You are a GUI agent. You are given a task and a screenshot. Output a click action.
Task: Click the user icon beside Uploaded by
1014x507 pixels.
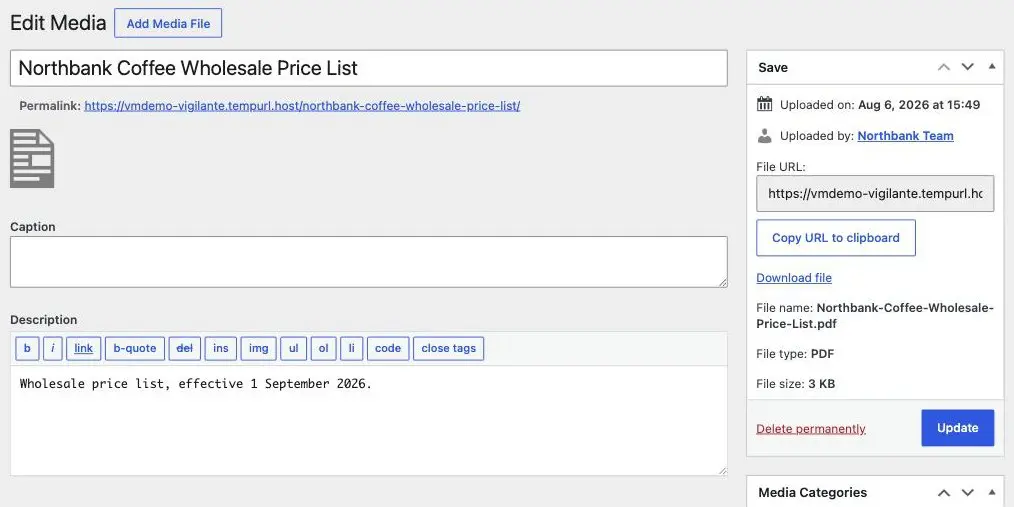coord(764,136)
